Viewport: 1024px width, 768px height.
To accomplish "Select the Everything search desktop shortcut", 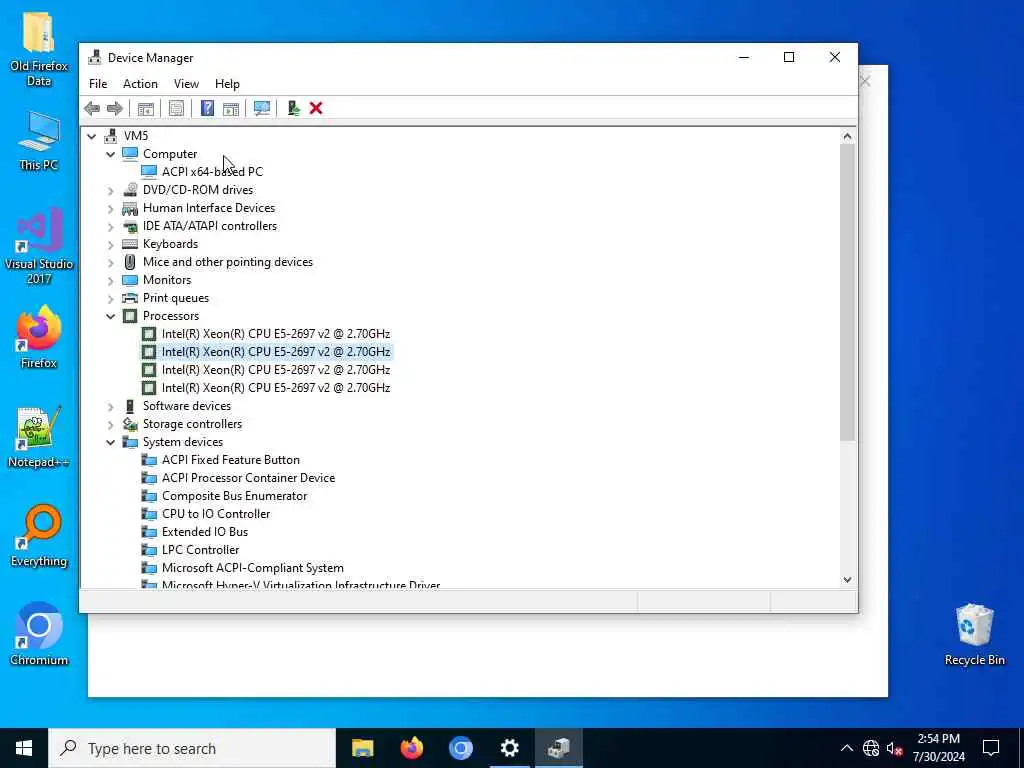I will coord(39,536).
